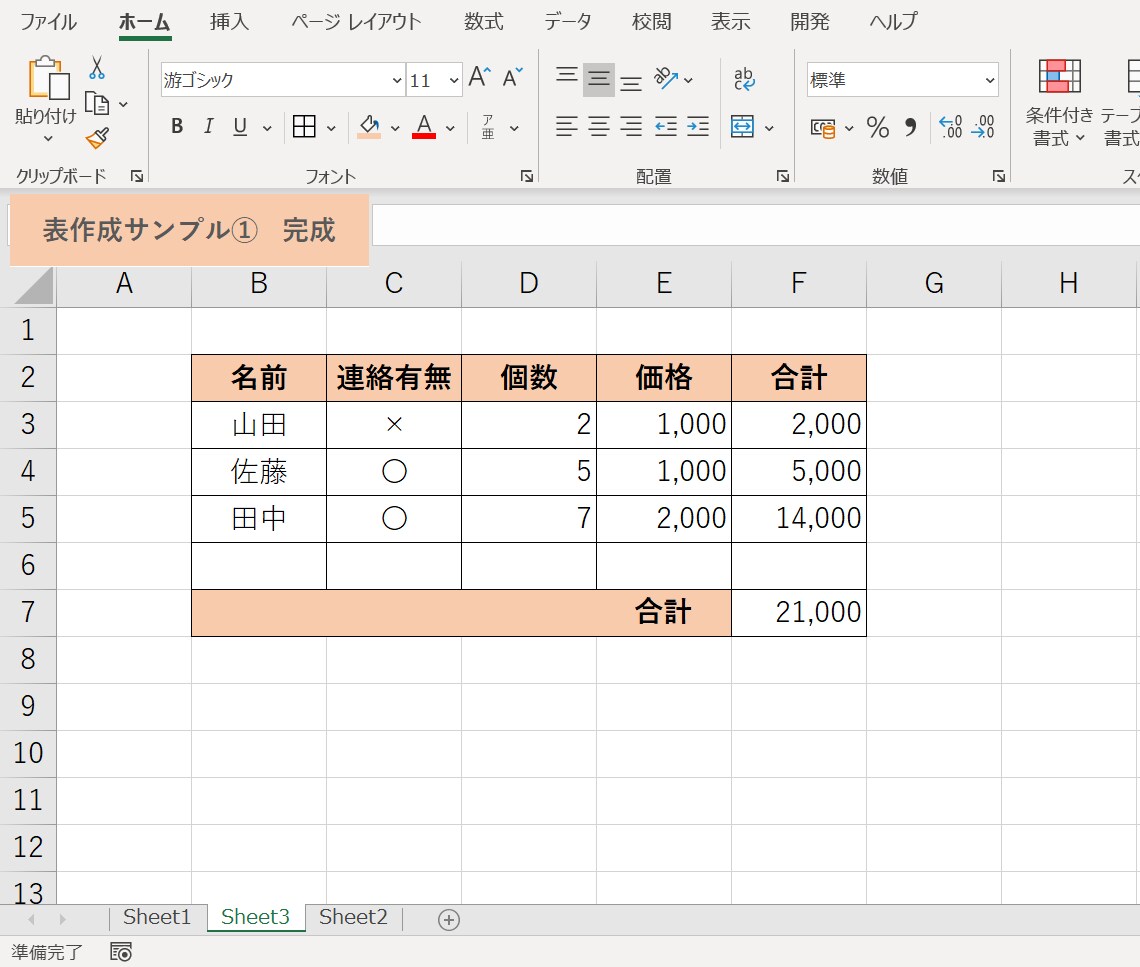Add a new sheet with plus icon
The image size is (1140, 967).
tap(449, 920)
